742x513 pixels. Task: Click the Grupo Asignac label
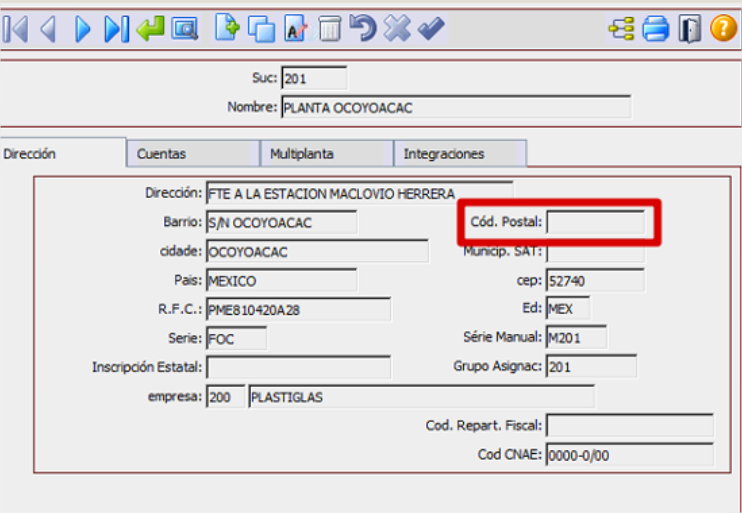497,366
